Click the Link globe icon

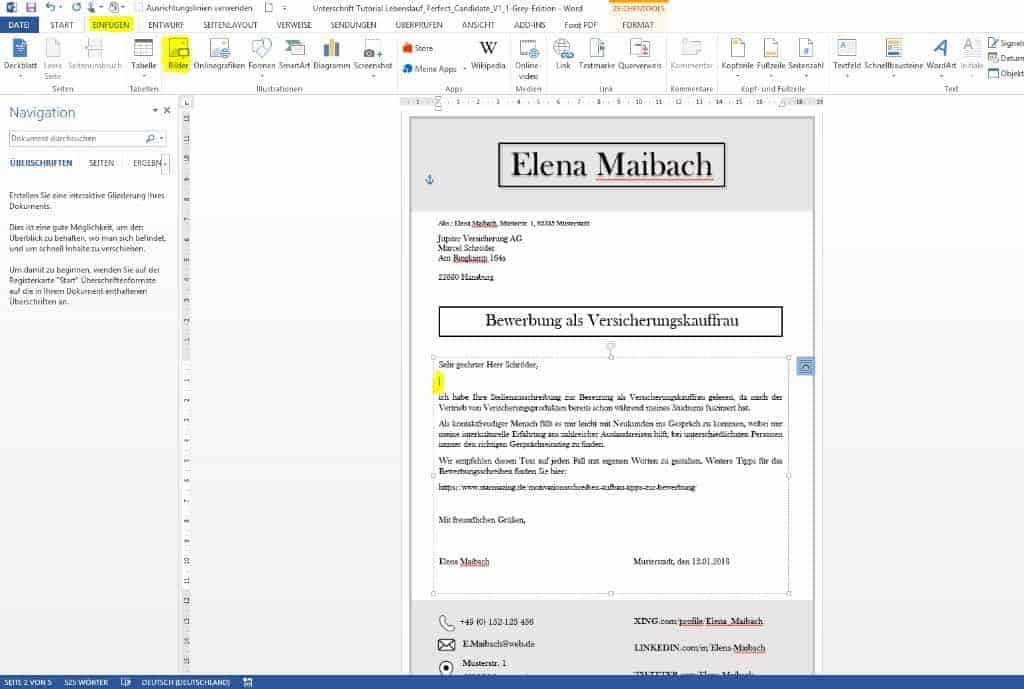click(563, 54)
